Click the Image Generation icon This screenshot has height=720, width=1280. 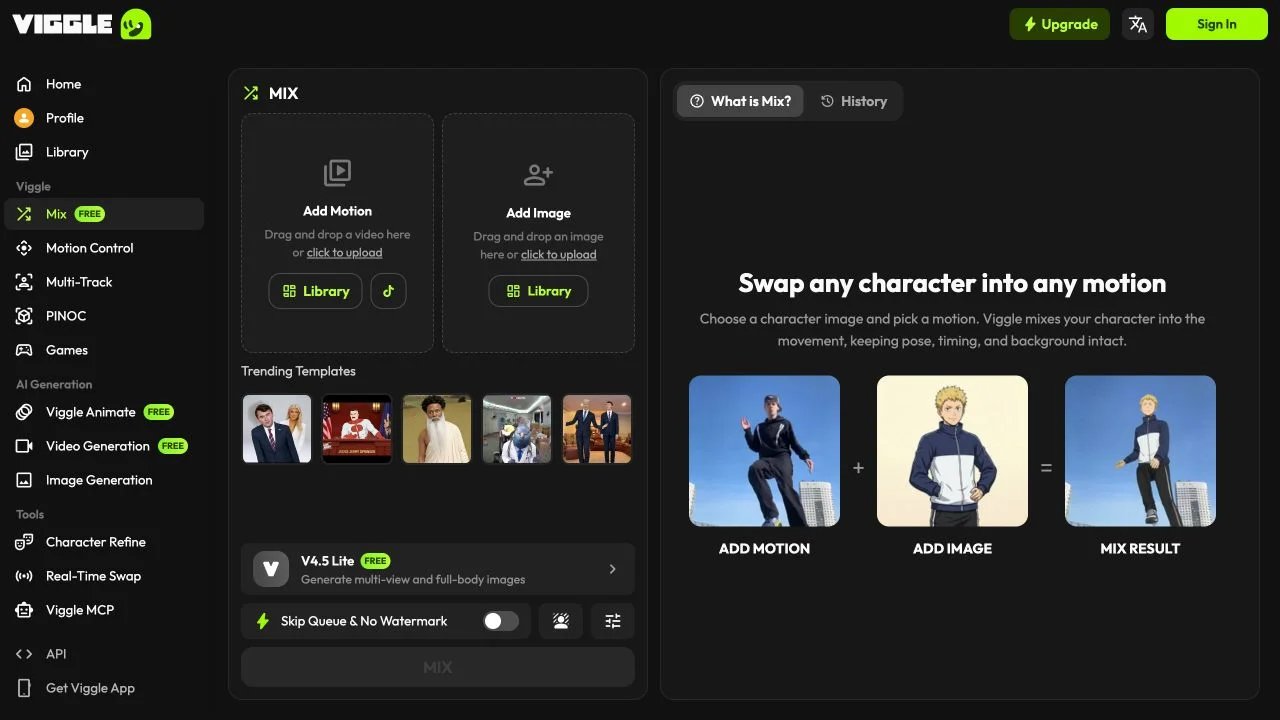tap(24, 480)
